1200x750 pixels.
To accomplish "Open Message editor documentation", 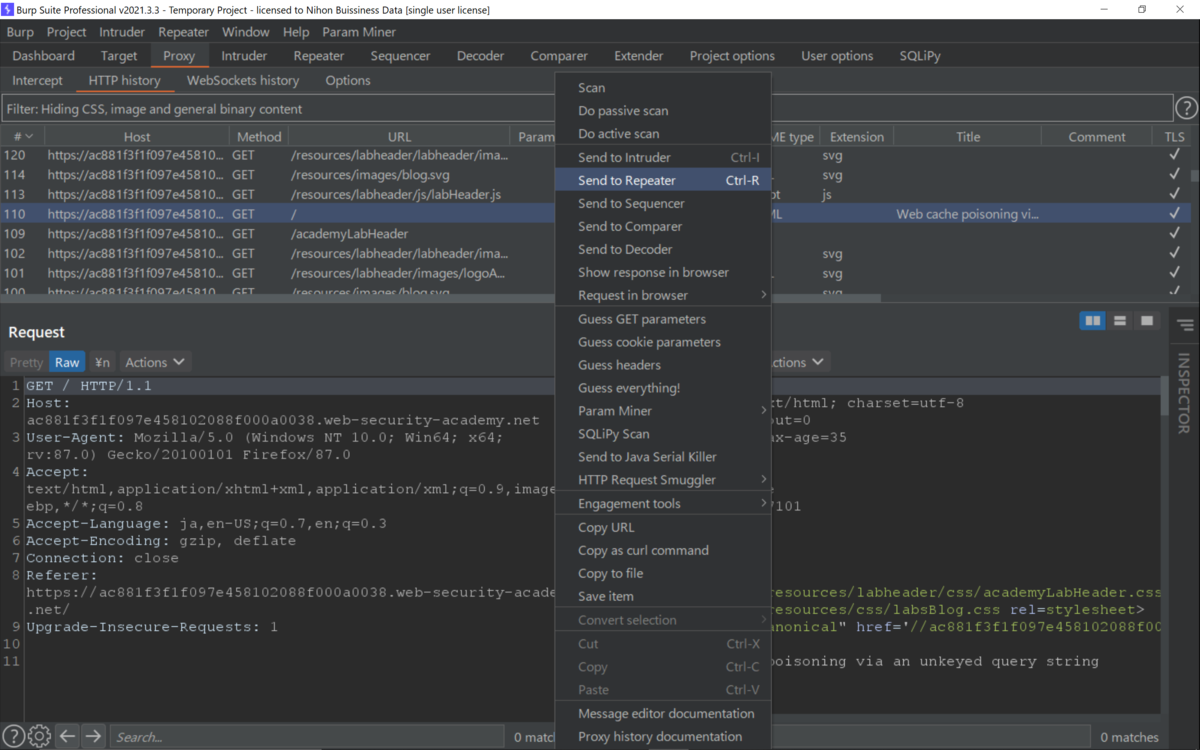I will click(x=663, y=713).
